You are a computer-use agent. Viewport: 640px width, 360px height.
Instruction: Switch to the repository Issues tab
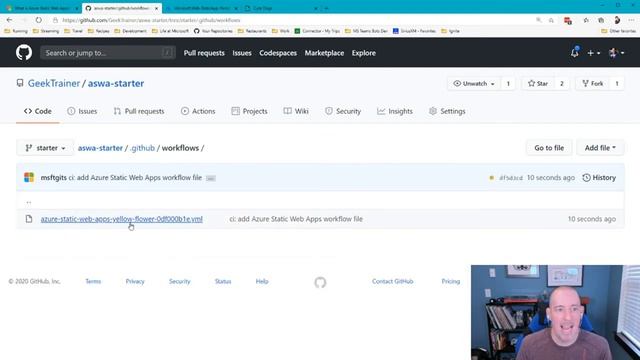pyautogui.click(x=82, y=111)
